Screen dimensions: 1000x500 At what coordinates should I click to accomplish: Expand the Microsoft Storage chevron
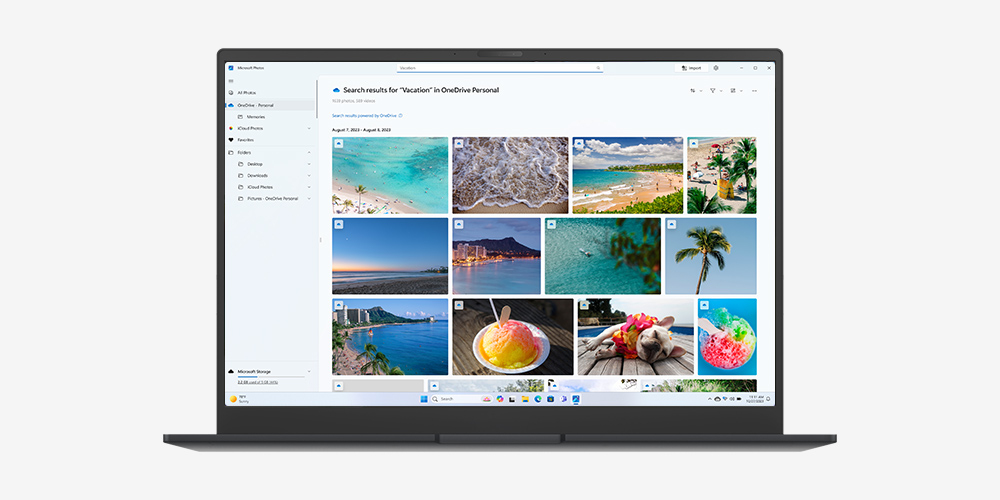[309, 371]
